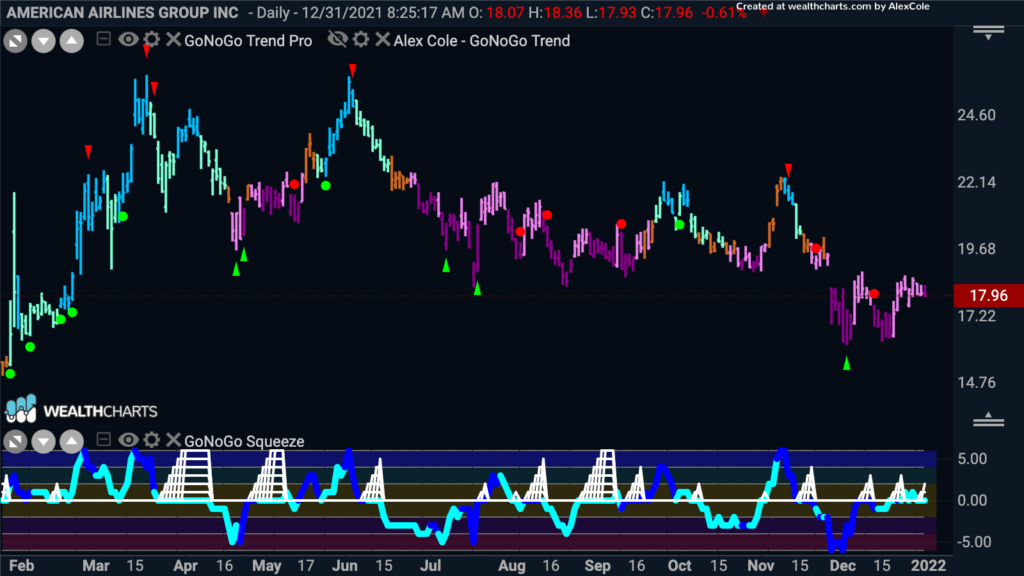
Task: Click the top pane handle with down arrow
Action: (x=988, y=33)
